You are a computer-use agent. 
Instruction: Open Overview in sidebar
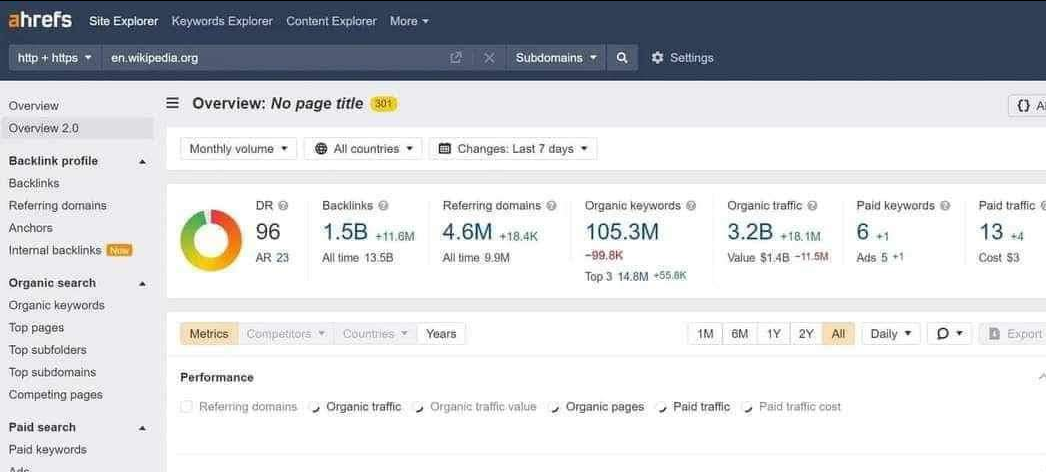coord(33,106)
